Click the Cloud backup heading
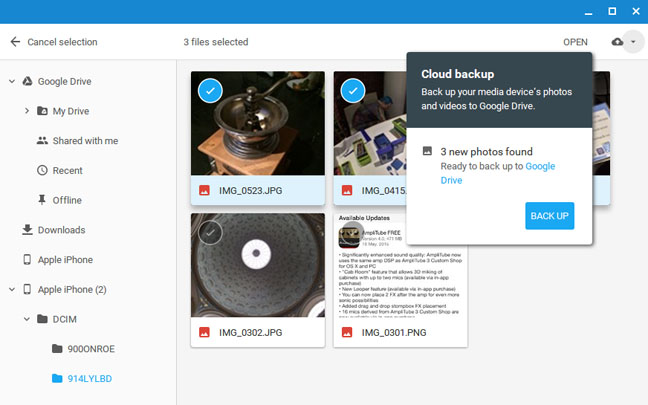Image resolution: width=648 pixels, height=405 pixels. tap(457, 74)
